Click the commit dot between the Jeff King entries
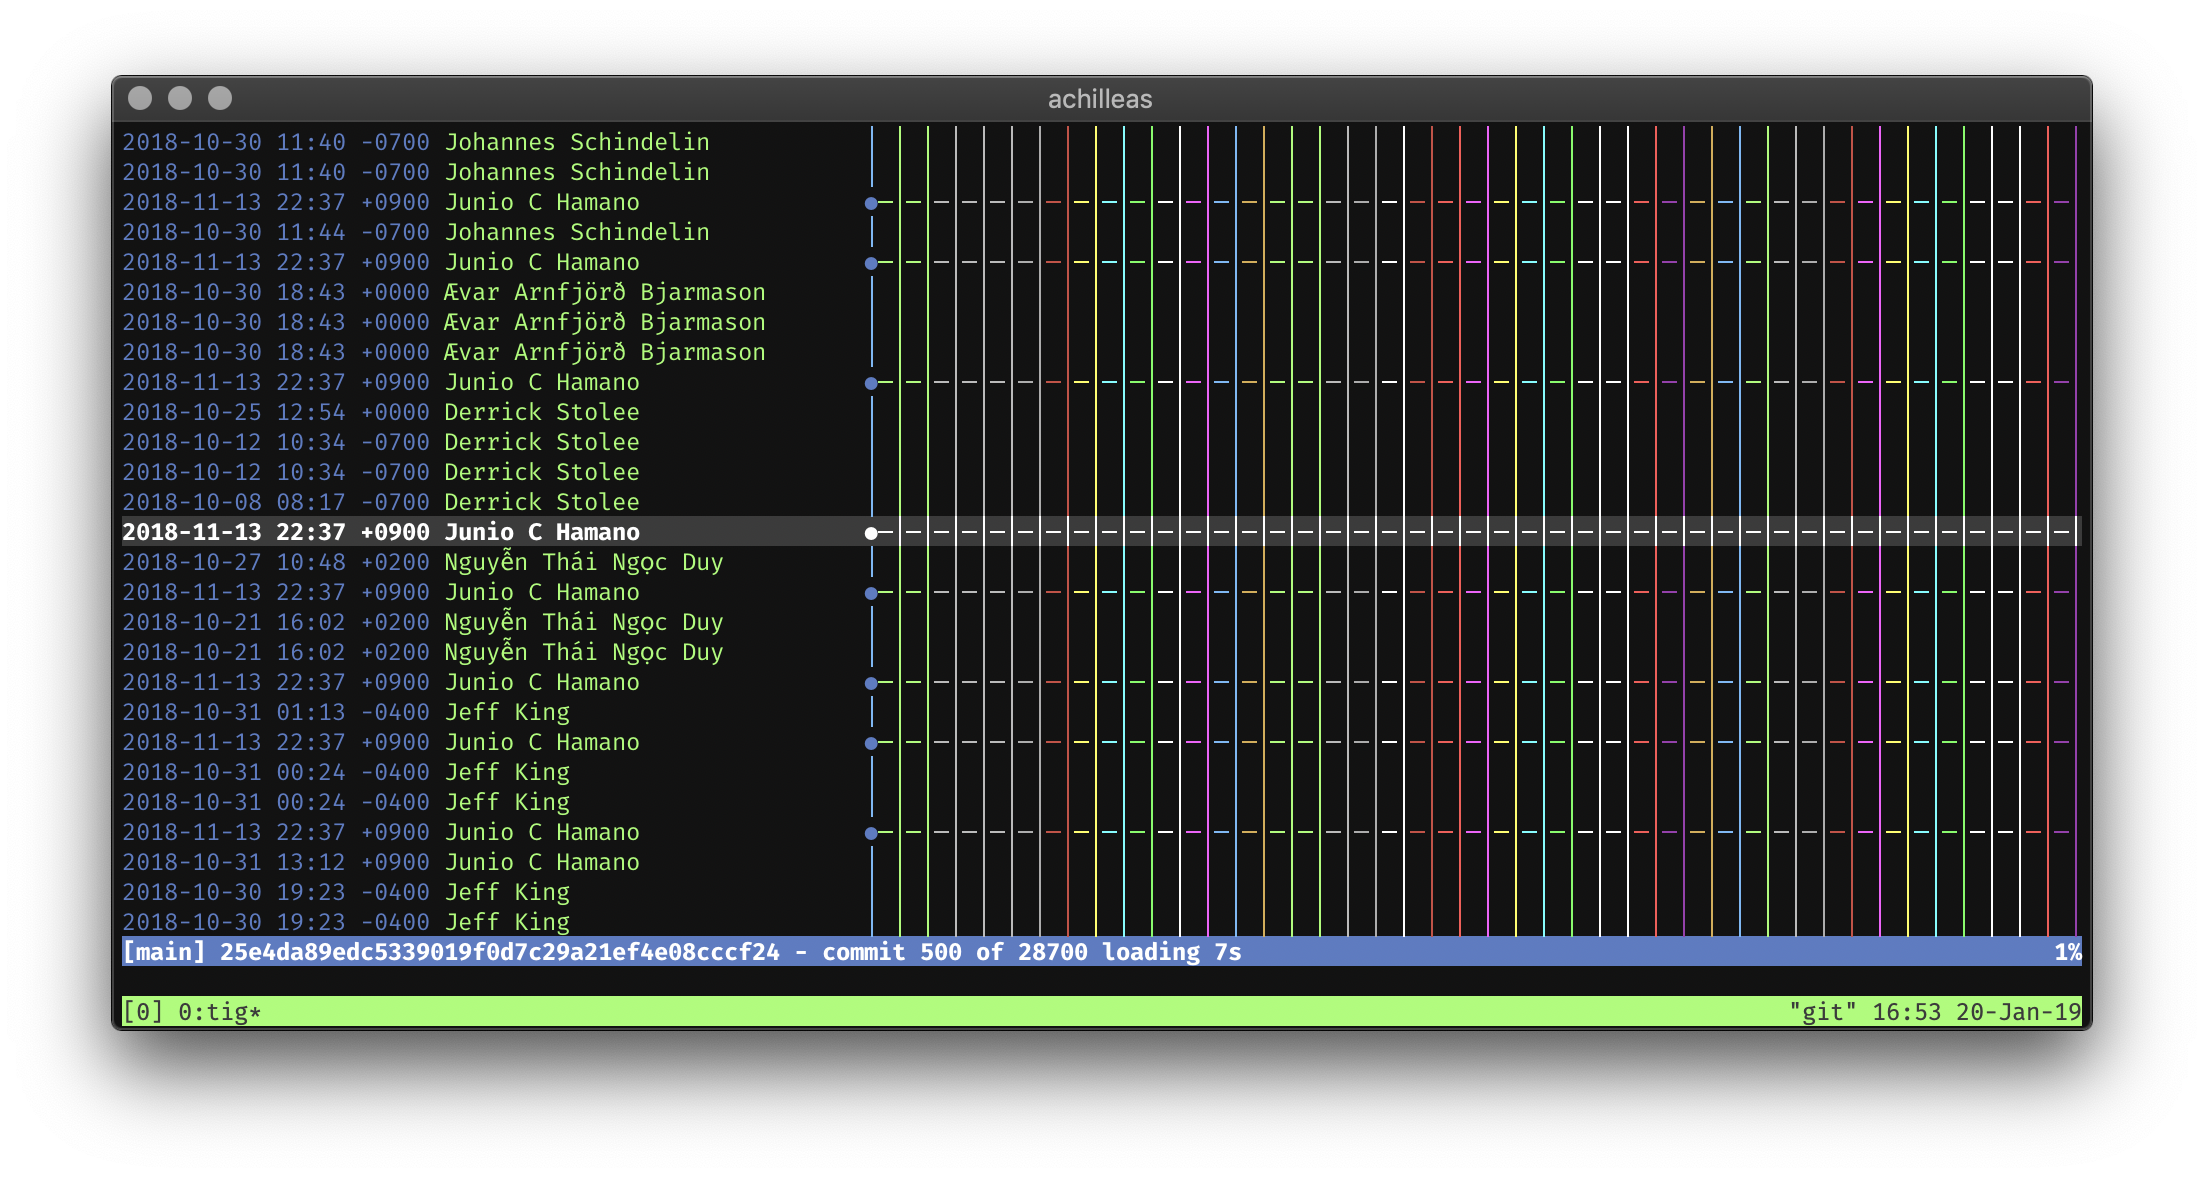Image resolution: width=2204 pixels, height=1178 pixels. pos(871,742)
